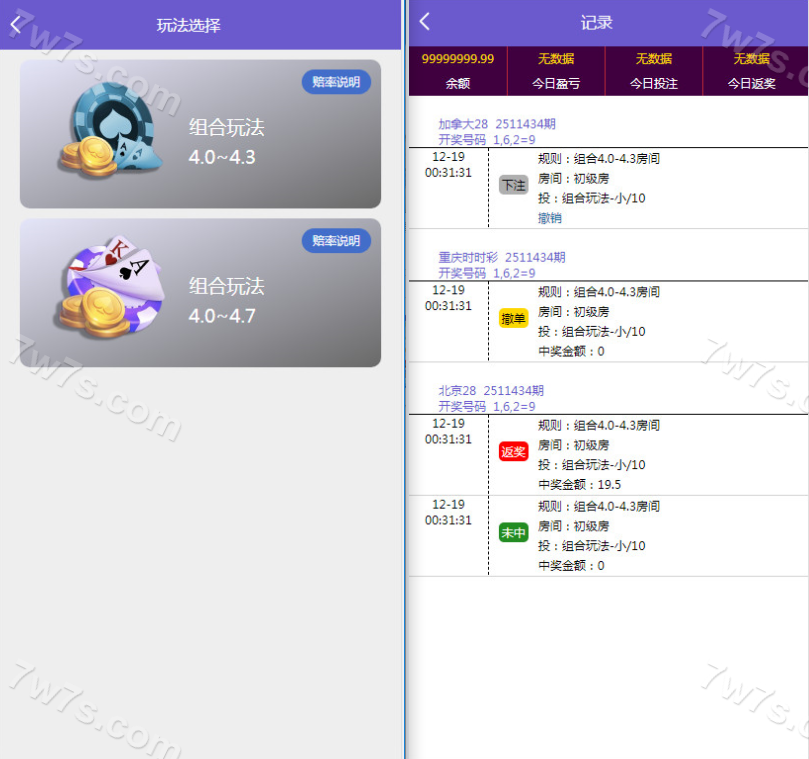This screenshot has width=809, height=759.
Task: Choose the 组合玩法 4.0~4.7 card
Action: tap(226, 300)
